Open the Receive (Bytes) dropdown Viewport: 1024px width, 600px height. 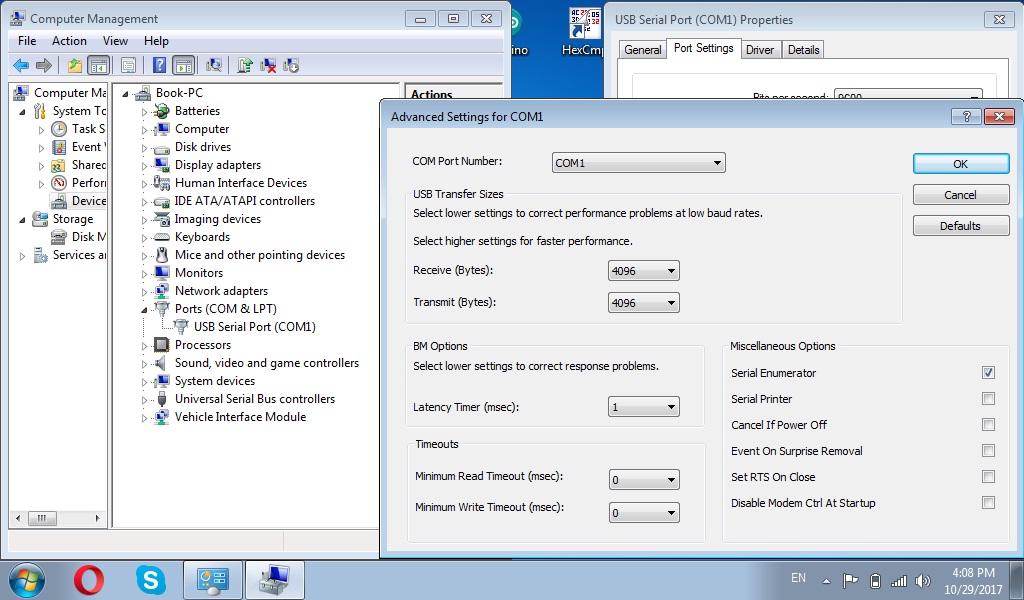click(x=644, y=270)
